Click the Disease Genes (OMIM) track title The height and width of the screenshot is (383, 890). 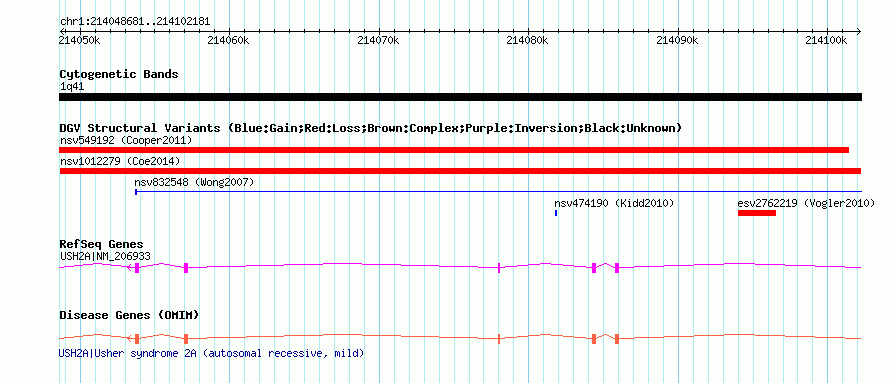[x=129, y=315]
